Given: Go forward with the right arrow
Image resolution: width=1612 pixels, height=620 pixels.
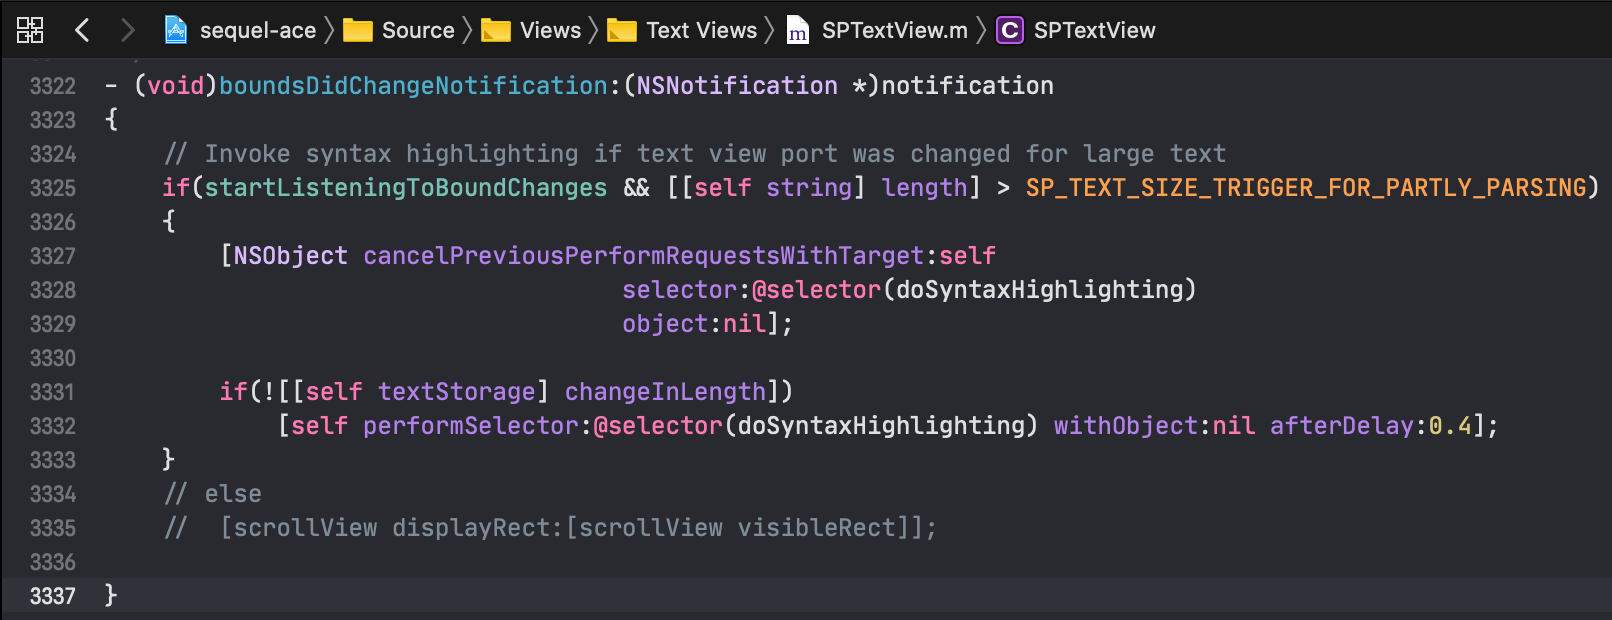Looking at the screenshot, I should click(127, 30).
